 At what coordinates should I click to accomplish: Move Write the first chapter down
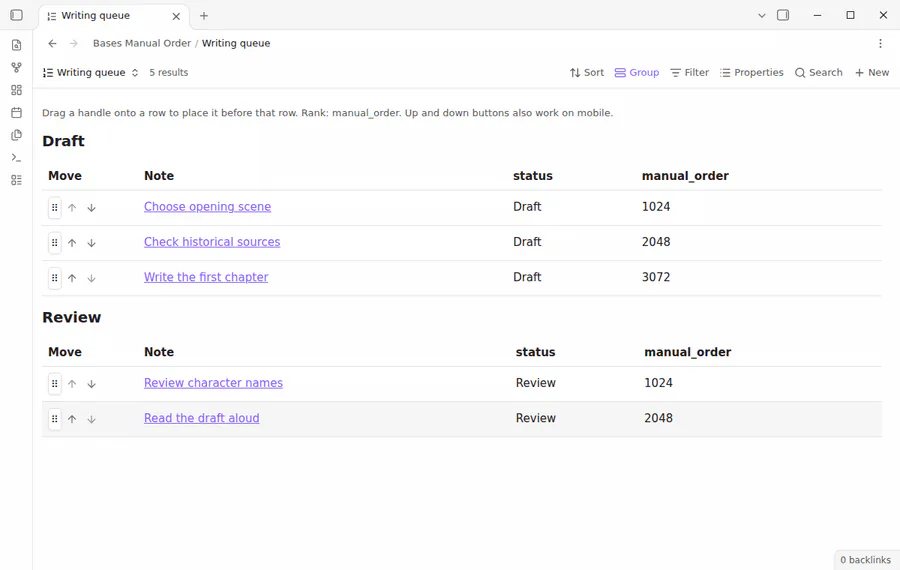91,278
